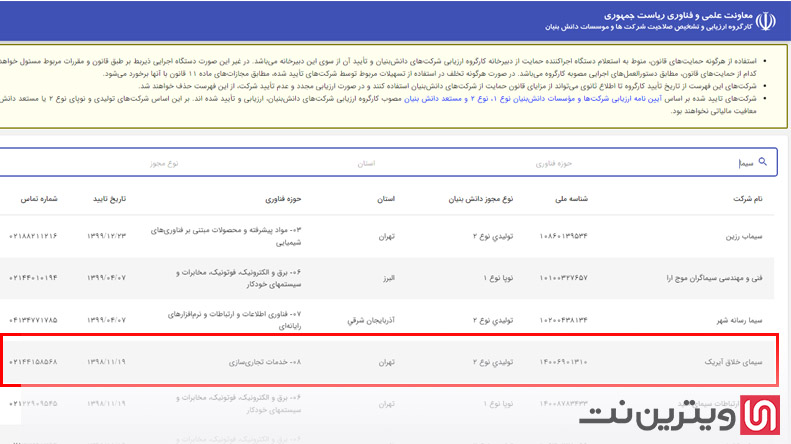Screen dimensions: 791x444
Task: Open the 'استان' filter dropdown
Action: tap(366, 163)
